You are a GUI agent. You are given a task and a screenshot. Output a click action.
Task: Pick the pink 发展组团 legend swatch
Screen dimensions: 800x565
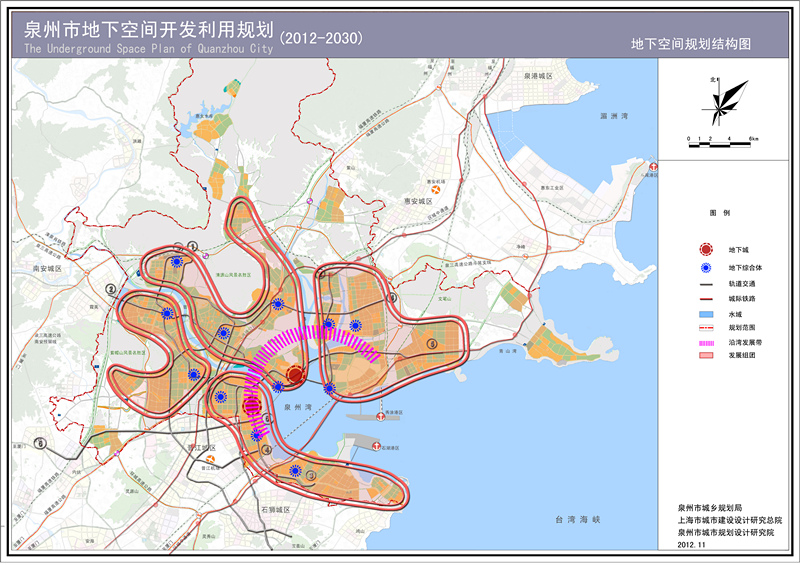point(705,355)
